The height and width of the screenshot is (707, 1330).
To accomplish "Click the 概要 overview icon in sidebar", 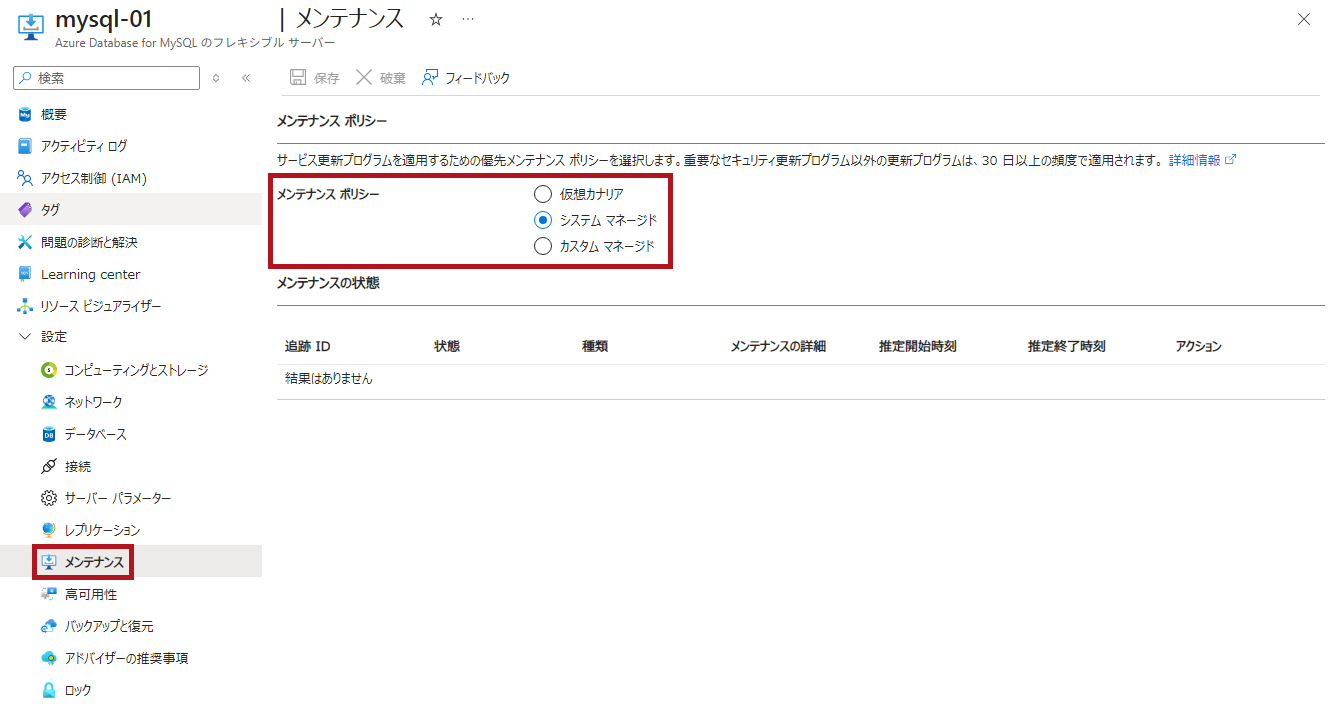I will click(25, 114).
